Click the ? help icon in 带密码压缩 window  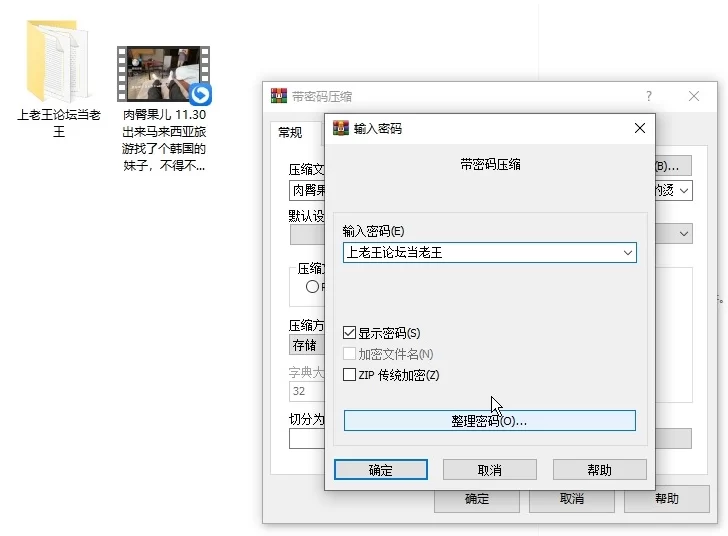(649, 96)
